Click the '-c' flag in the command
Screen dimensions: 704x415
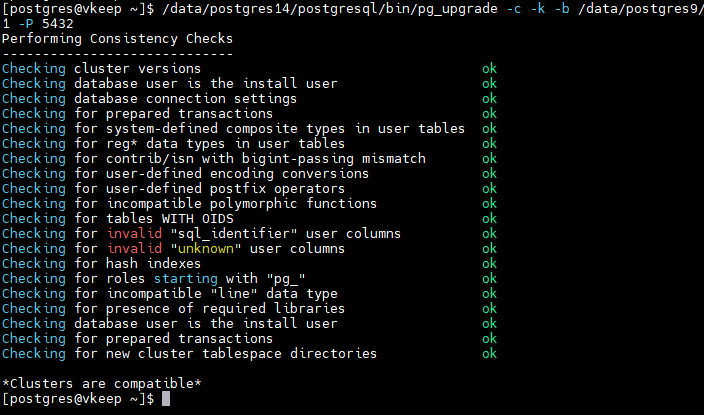[x=514, y=9]
